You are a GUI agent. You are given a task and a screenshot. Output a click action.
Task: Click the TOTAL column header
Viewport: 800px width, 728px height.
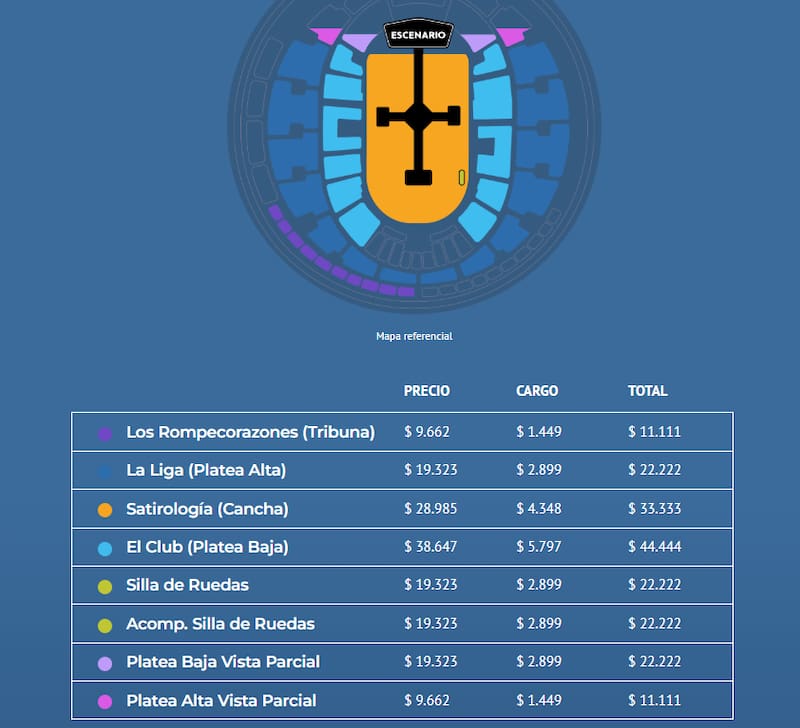tap(647, 391)
